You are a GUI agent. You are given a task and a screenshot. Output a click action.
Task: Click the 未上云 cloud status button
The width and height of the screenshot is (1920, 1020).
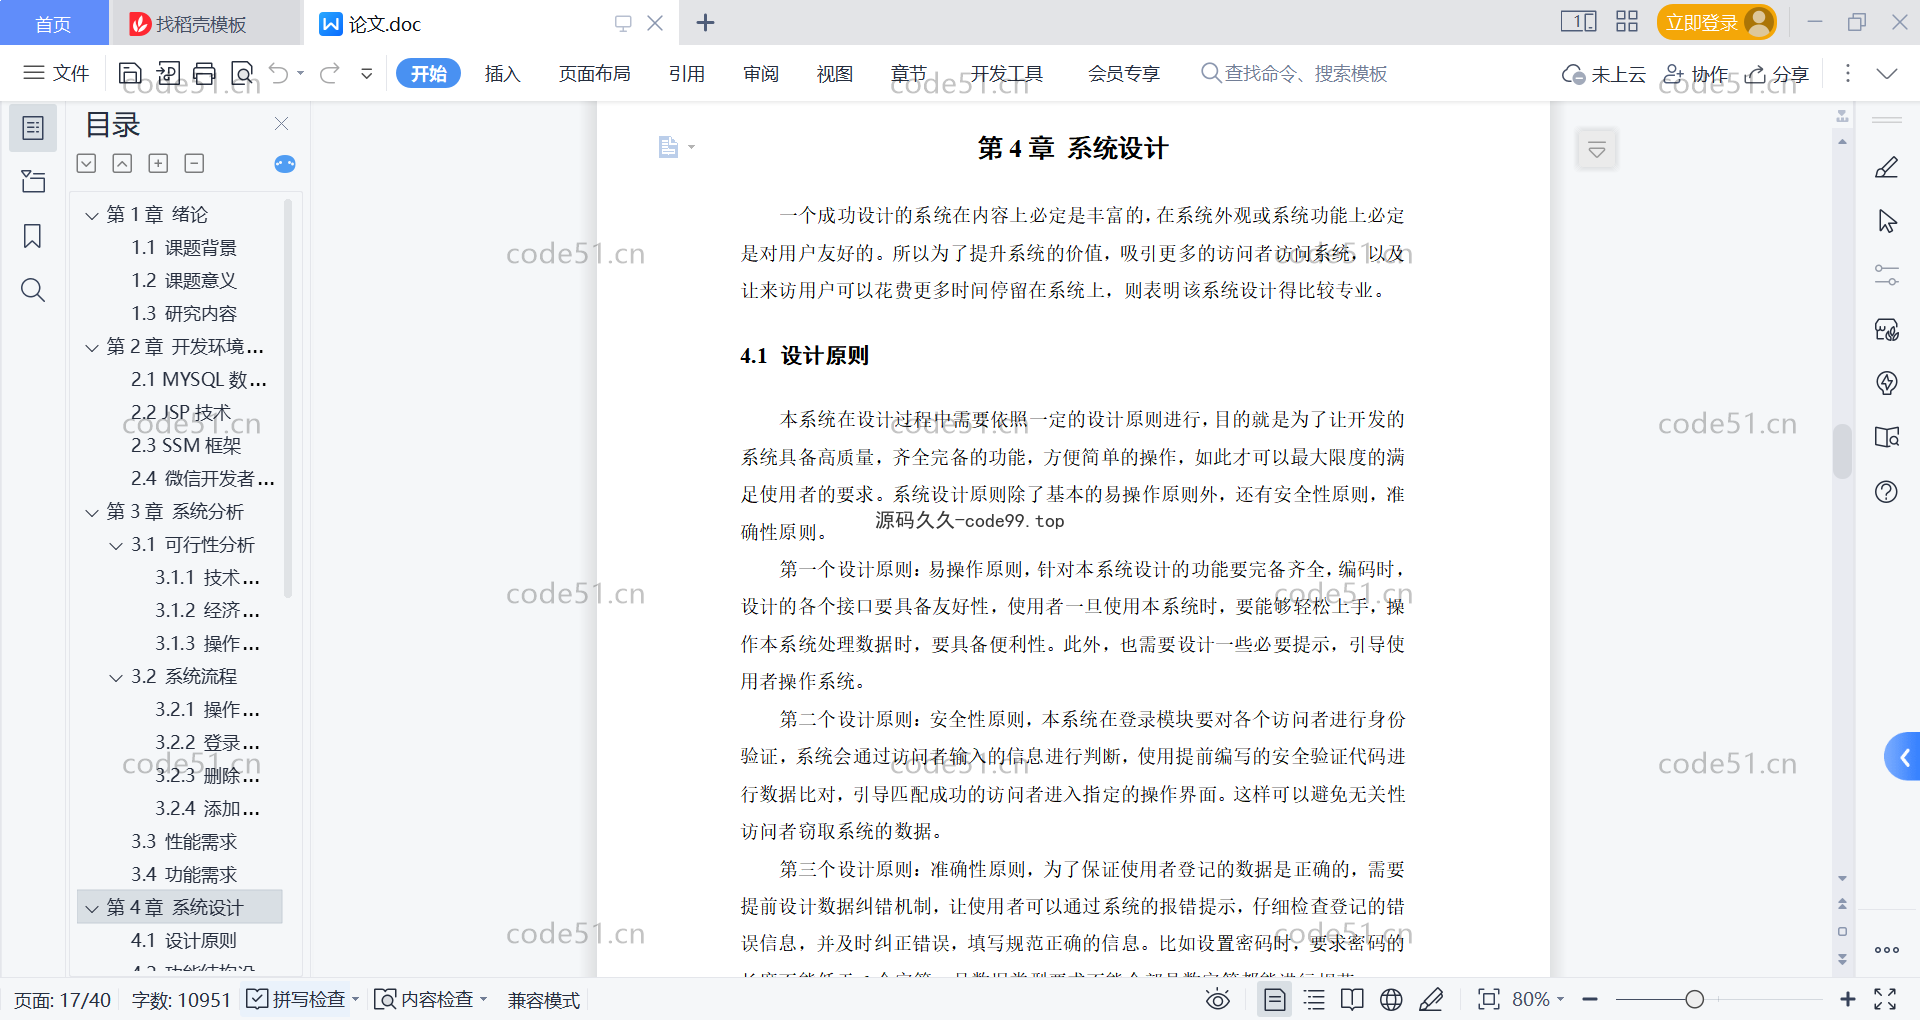[x=1604, y=74]
